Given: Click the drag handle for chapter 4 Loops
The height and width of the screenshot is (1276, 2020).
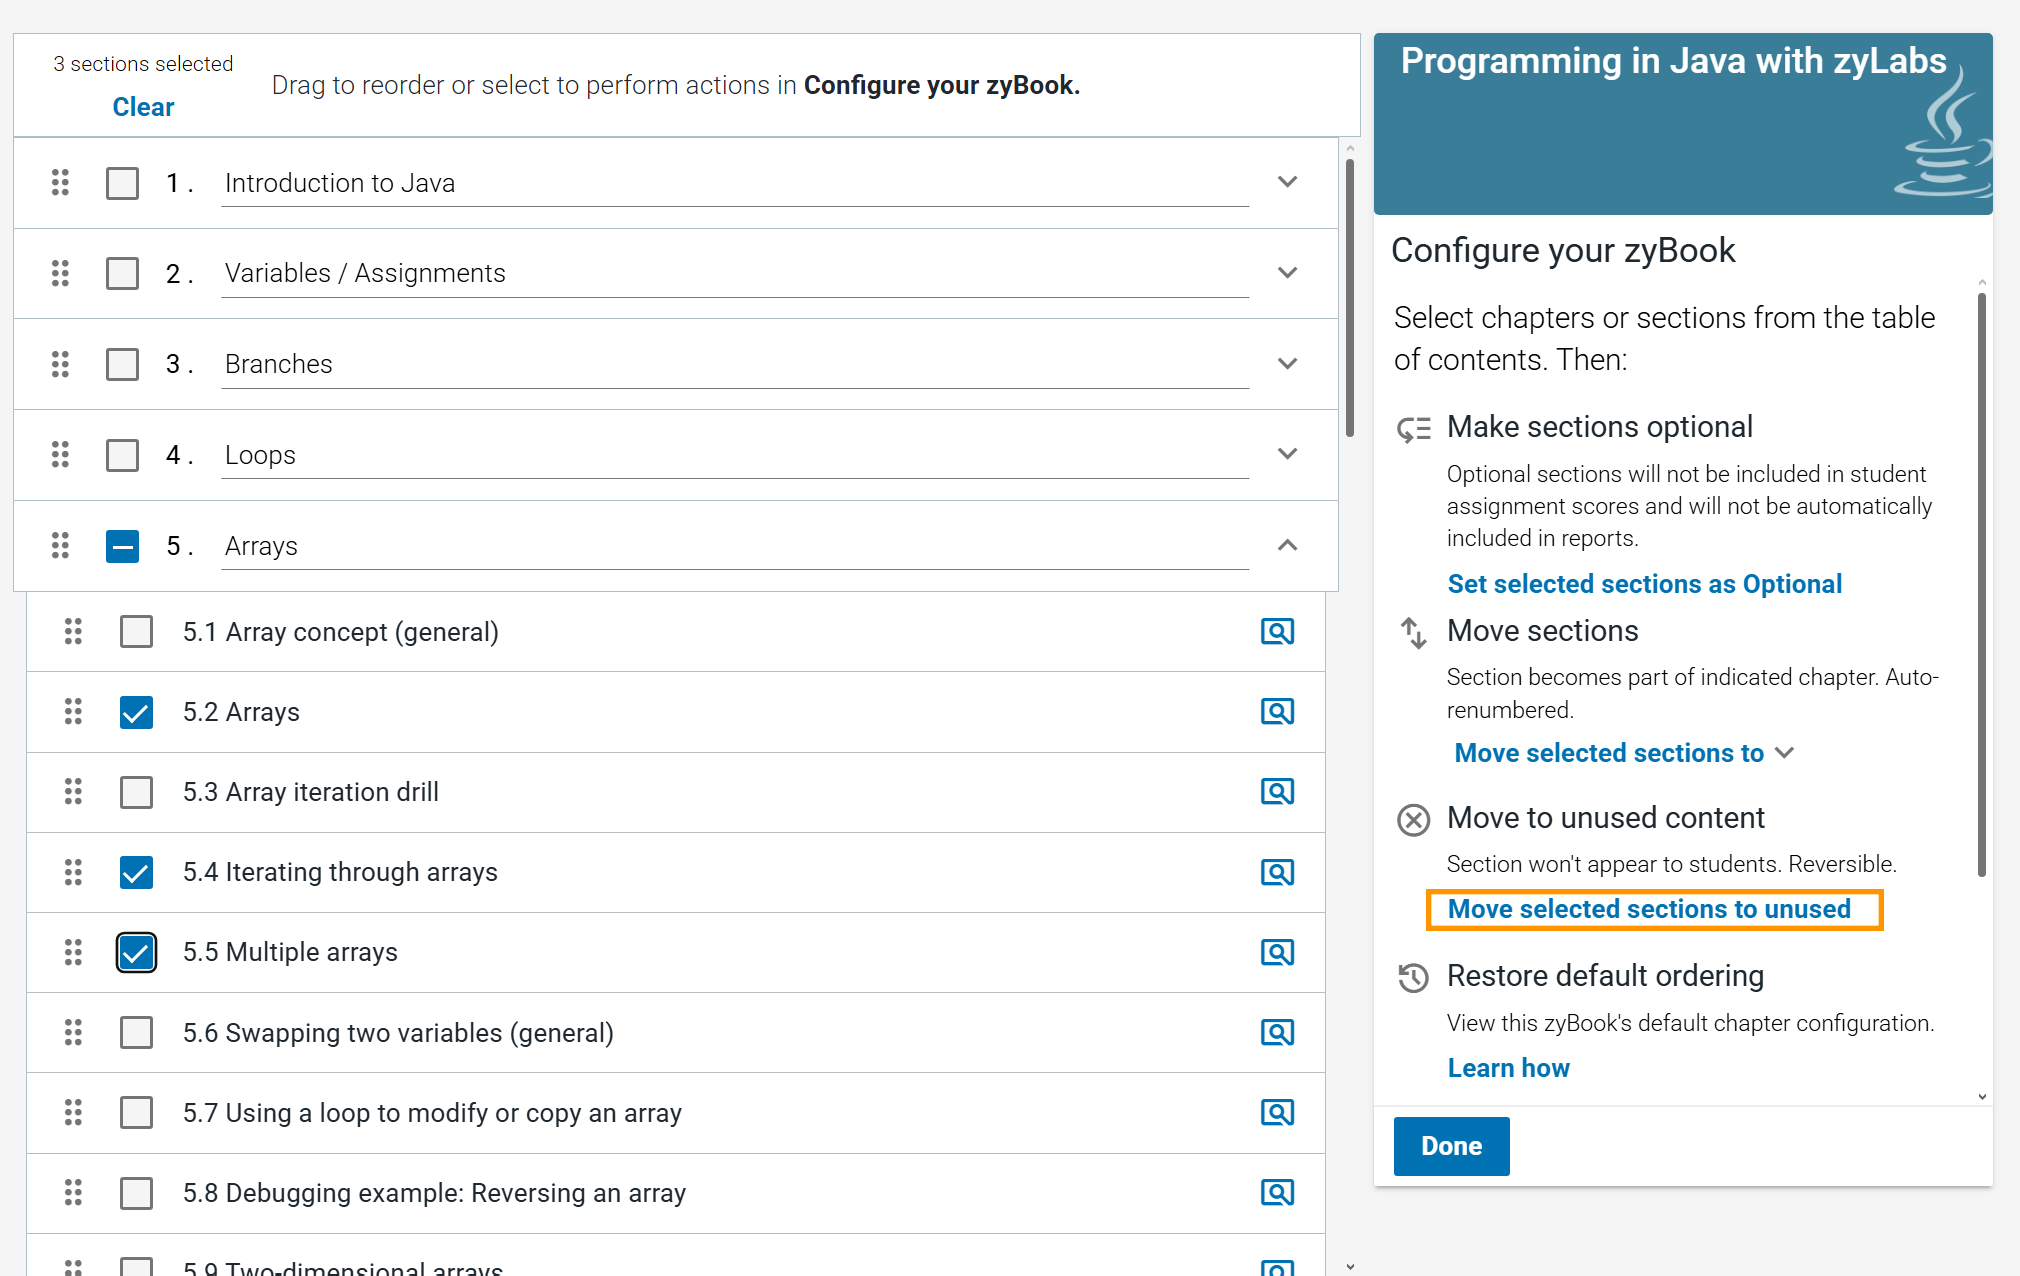Looking at the screenshot, I should tap(60, 454).
